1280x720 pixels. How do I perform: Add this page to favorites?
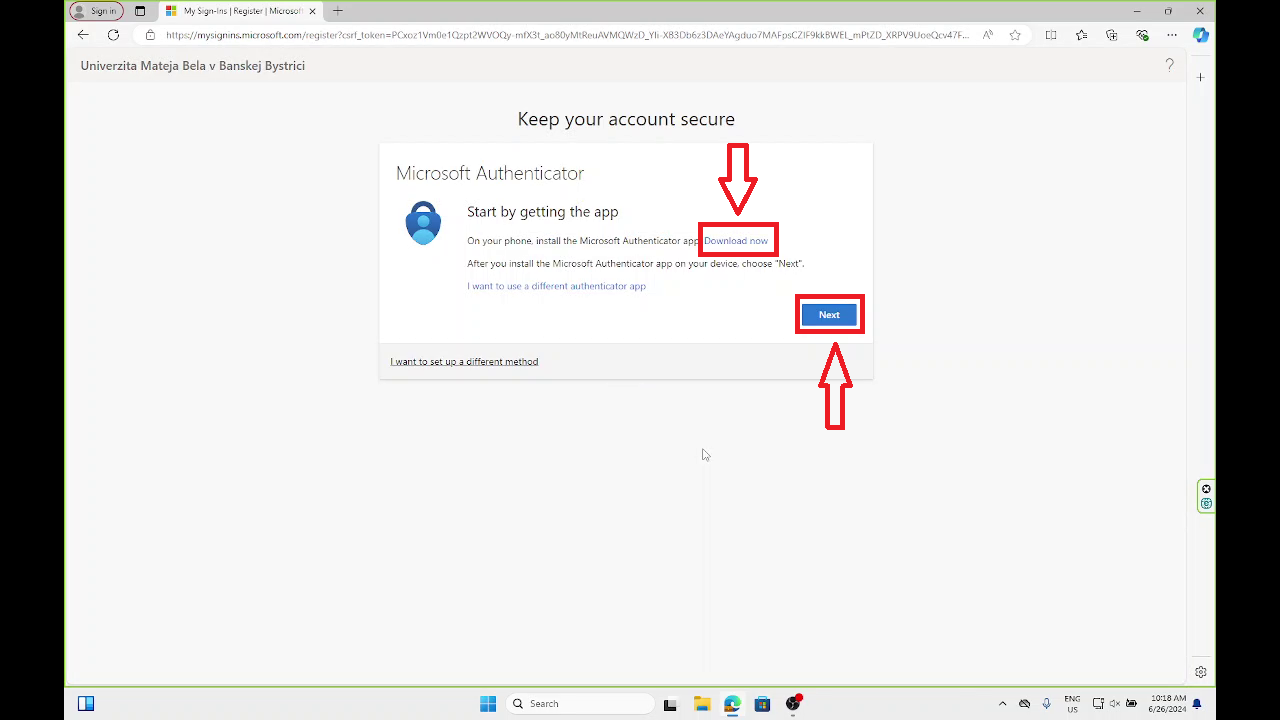pos(1015,35)
